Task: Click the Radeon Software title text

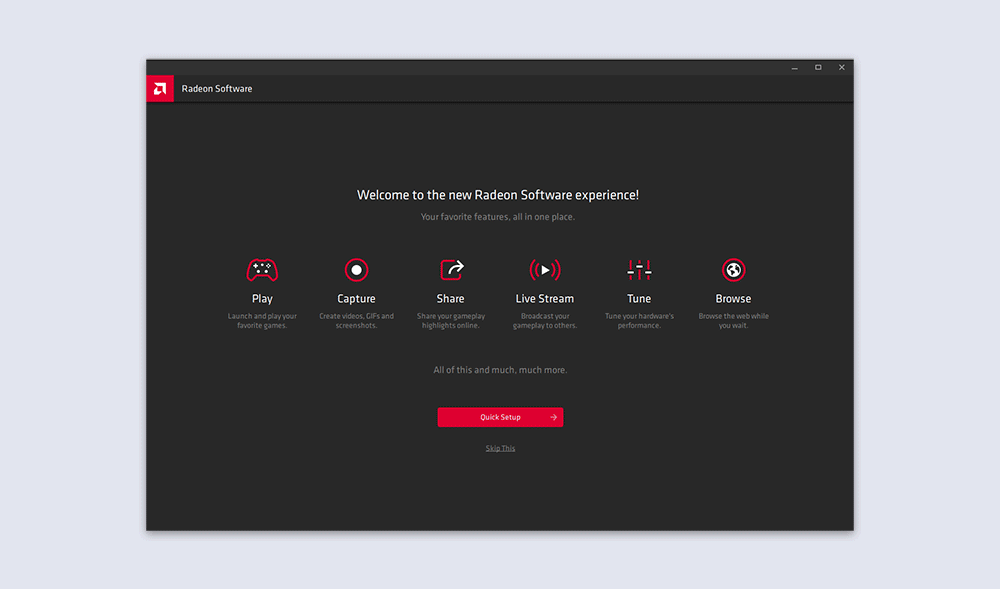Action: [x=217, y=89]
